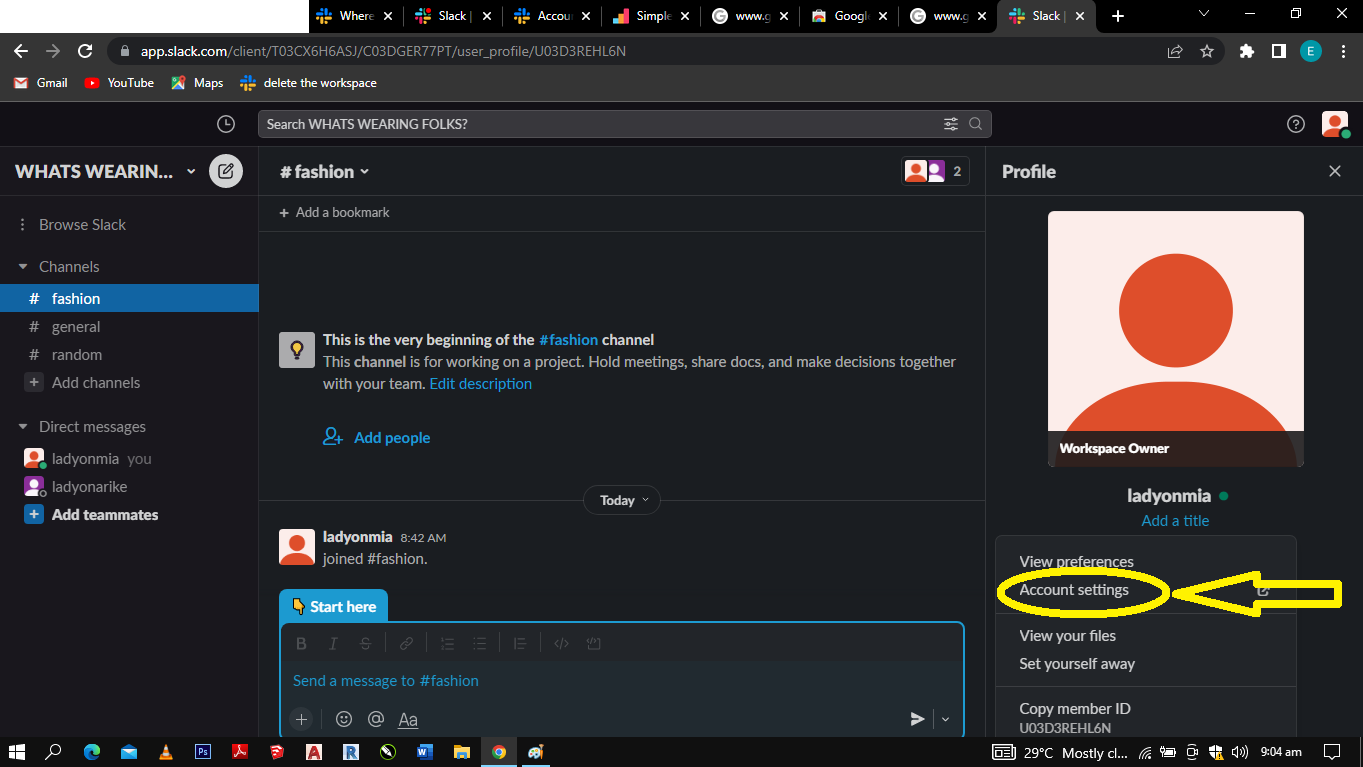Open the Slack help question mark icon
1363x767 pixels.
1296,124
